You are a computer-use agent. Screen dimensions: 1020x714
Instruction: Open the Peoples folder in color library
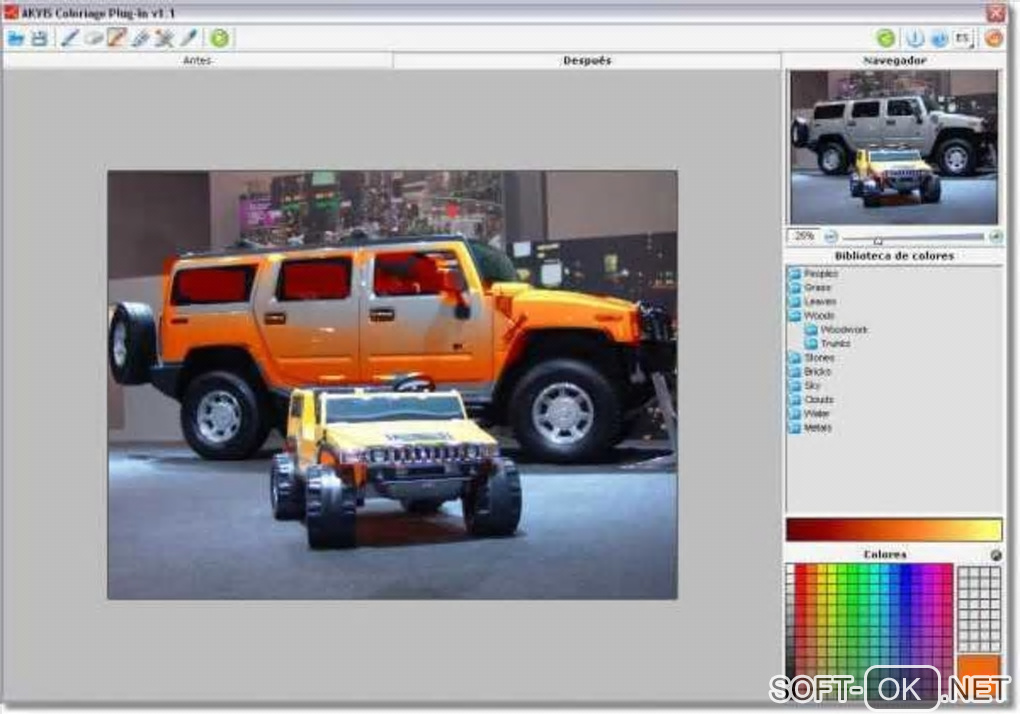click(813, 274)
